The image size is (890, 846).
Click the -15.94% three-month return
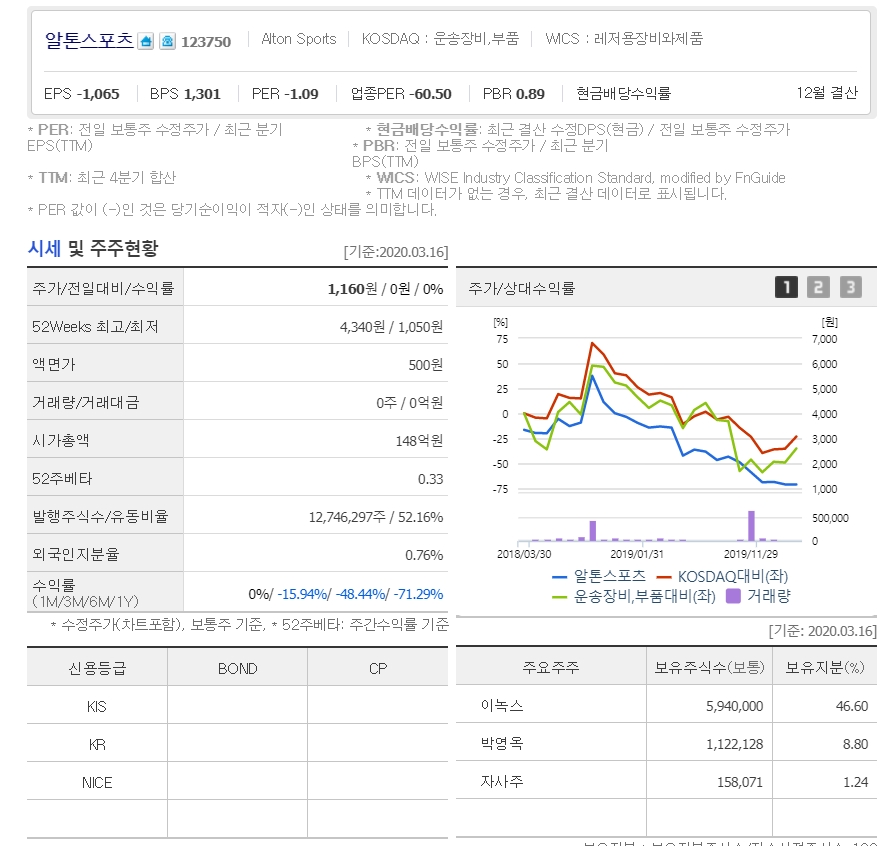303,594
